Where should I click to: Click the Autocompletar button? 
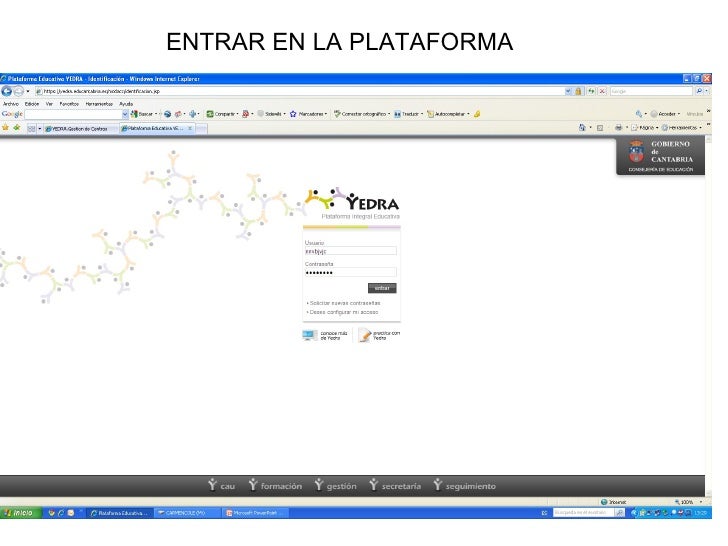tap(446, 114)
